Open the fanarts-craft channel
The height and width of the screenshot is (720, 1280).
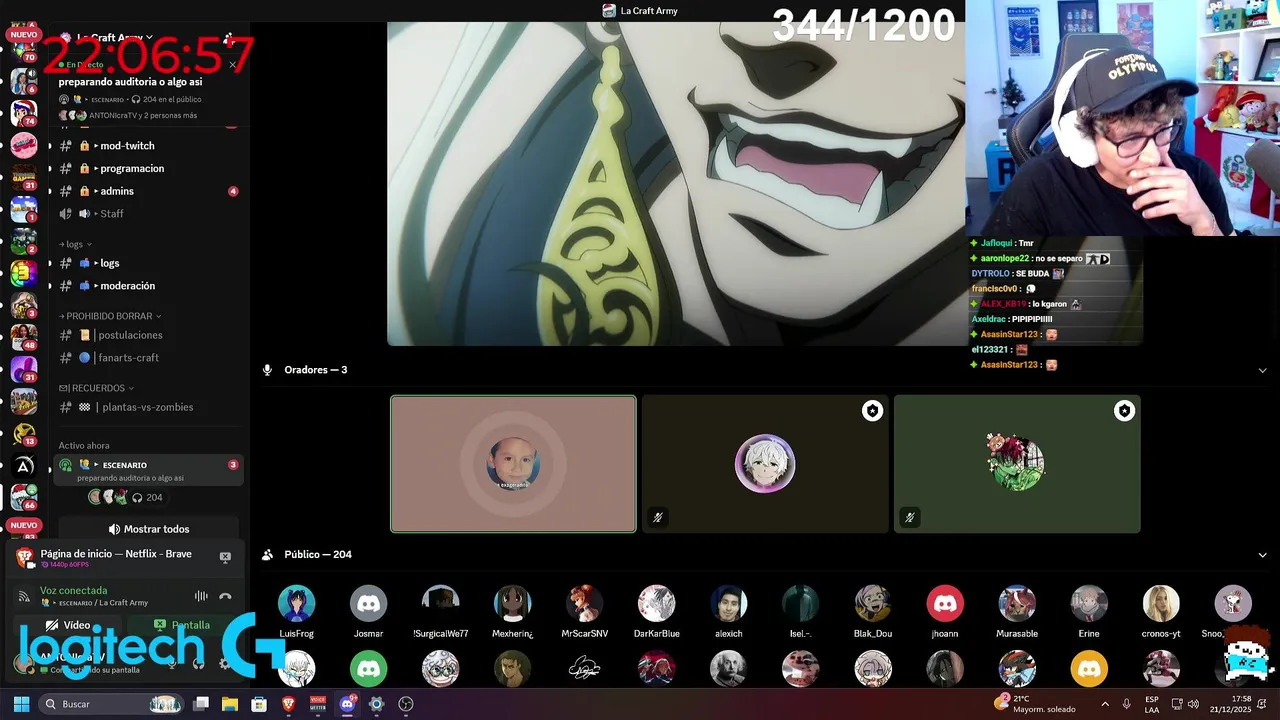(146, 358)
